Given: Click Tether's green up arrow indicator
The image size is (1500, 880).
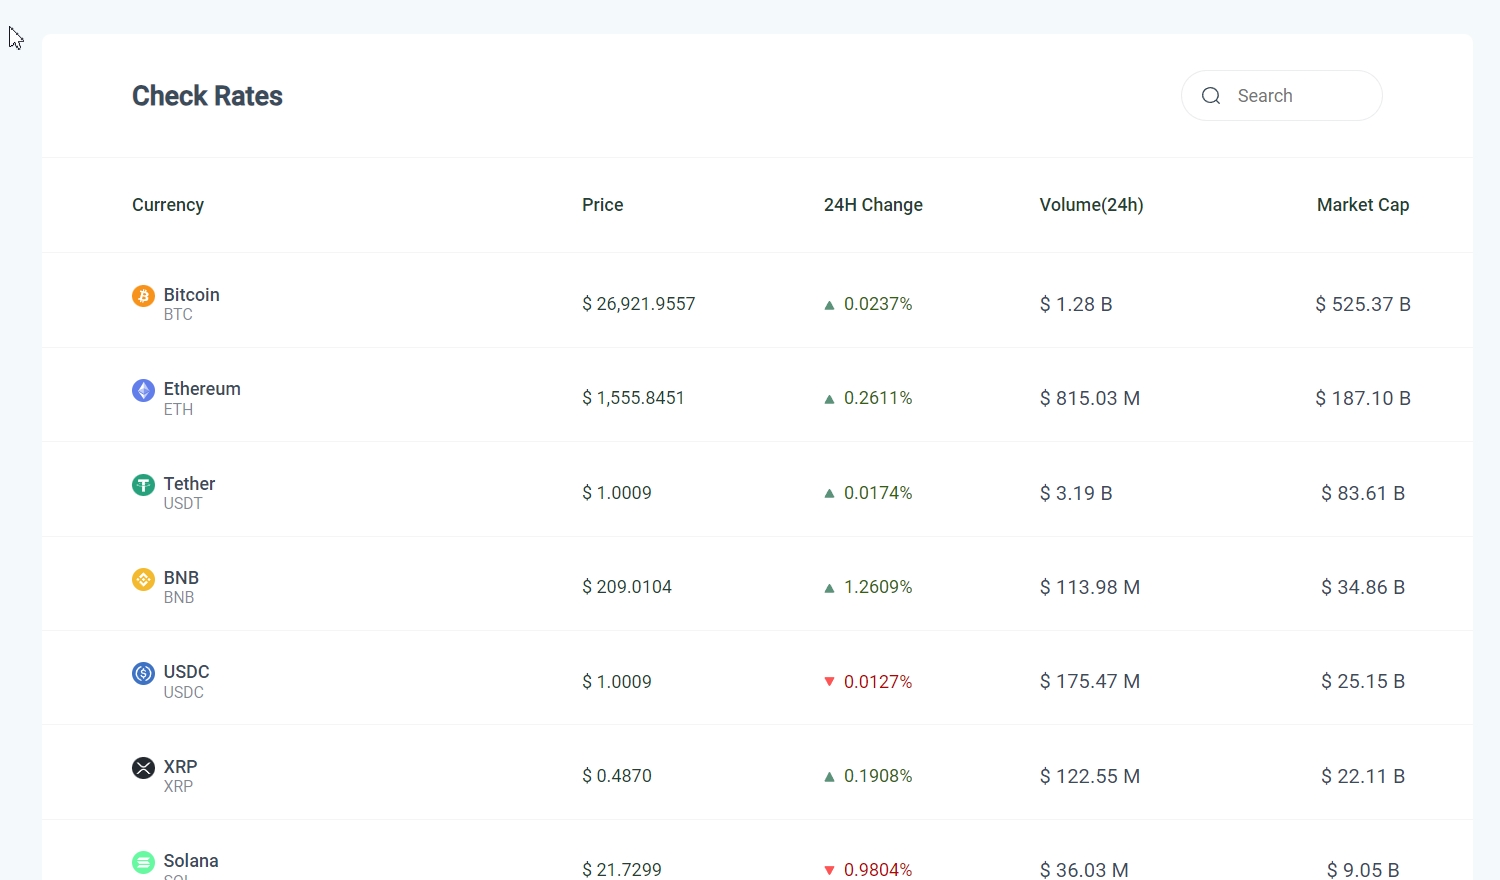Looking at the screenshot, I should click(829, 494).
